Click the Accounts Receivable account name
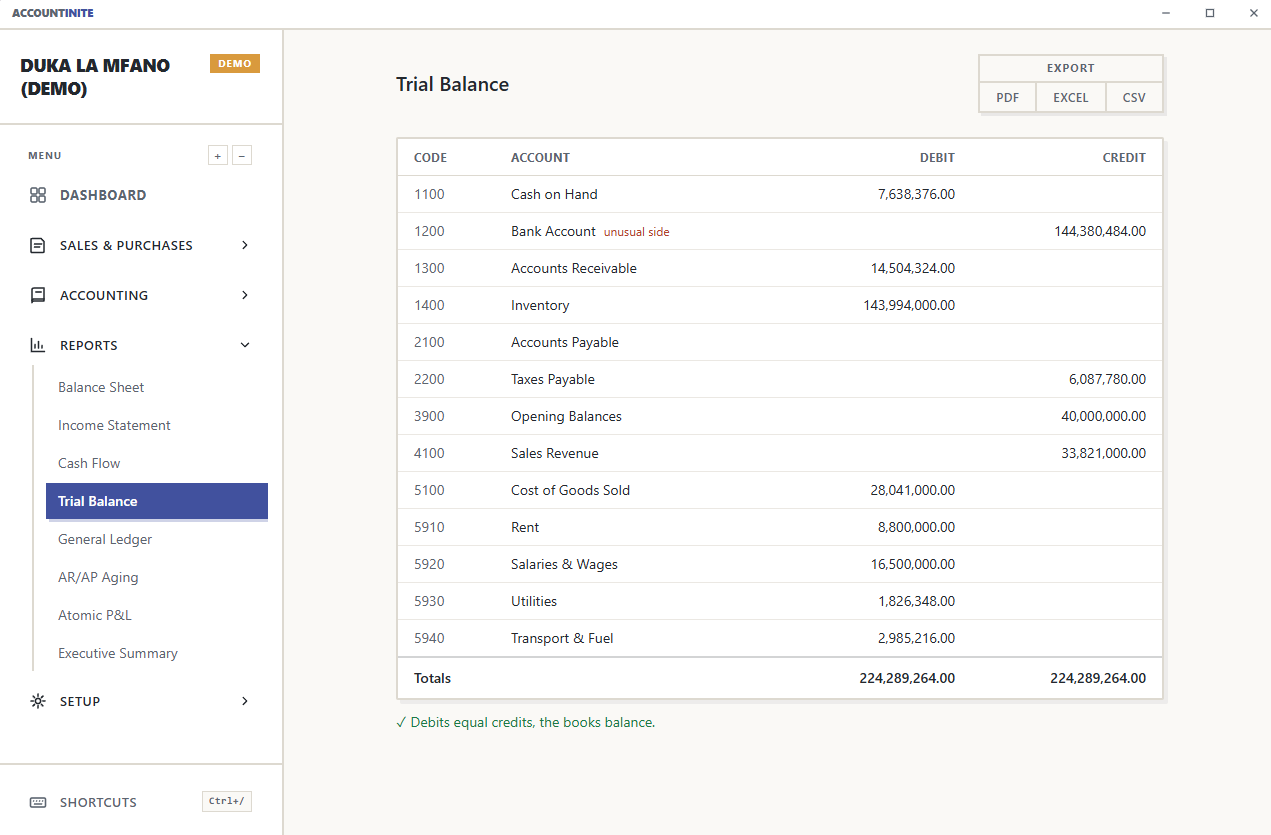This screenshot has height=835, width=1271. tap(574, 268)
